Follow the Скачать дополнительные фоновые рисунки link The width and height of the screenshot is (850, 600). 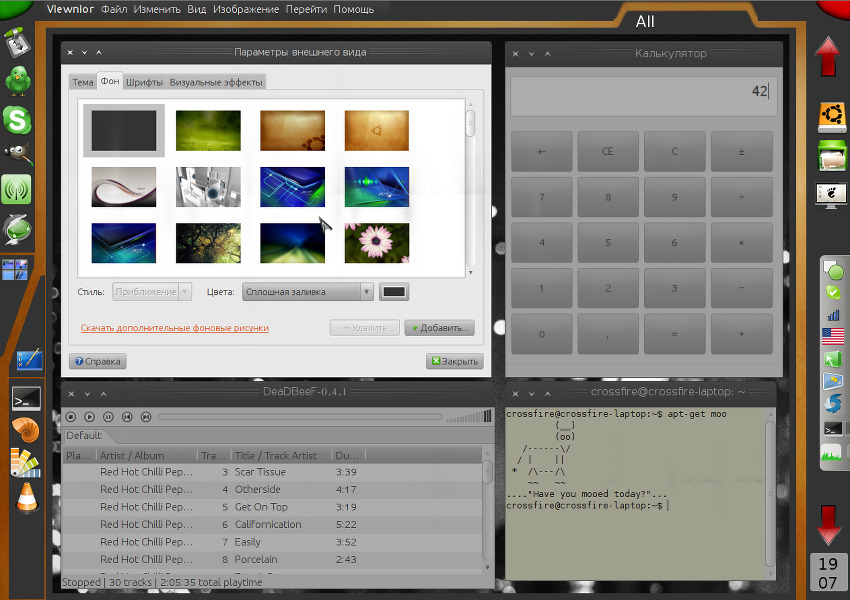(x=175, y=328)
